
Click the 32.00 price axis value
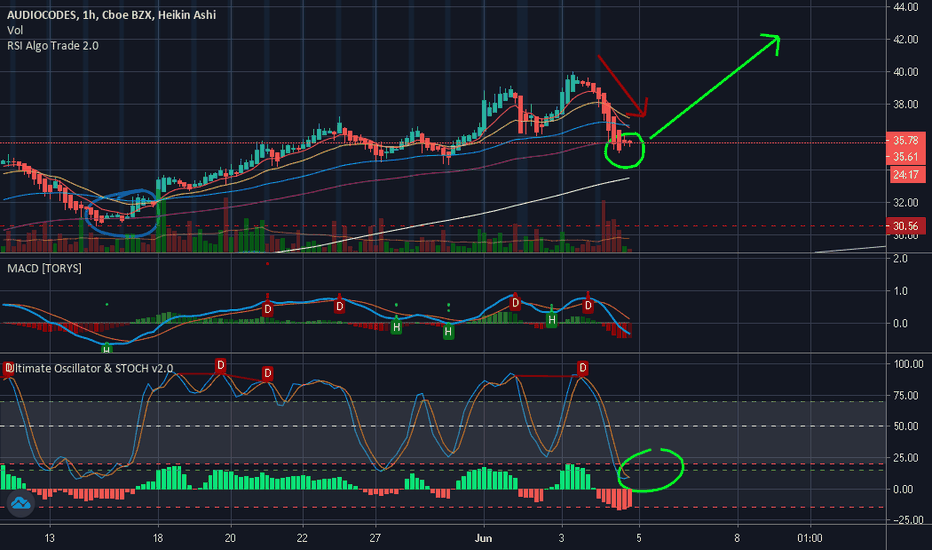(906, 203)
